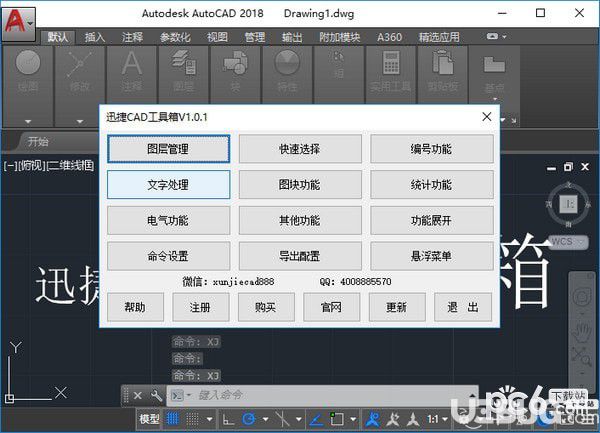Switch to the 插入 ribbon tab
Screen dimensions: 600x433
pyautogui.click(x=95, y=37)
